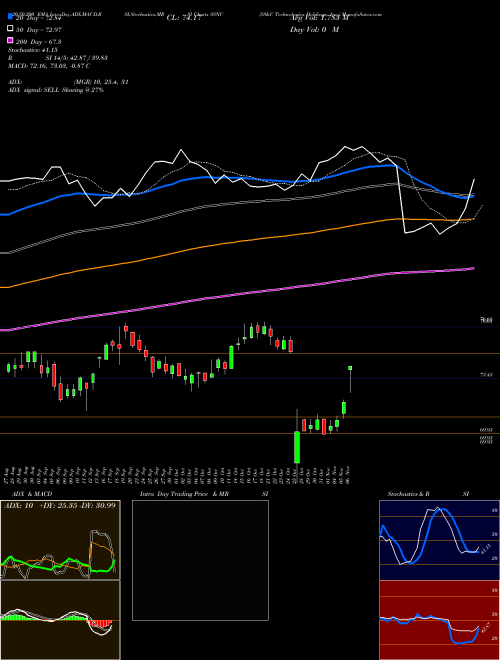Image resolution: width=500 pixels, height=660 pixels.
Task: Click the 'Intra Day Trading Price & MR' heading
Action: point(184,494)
